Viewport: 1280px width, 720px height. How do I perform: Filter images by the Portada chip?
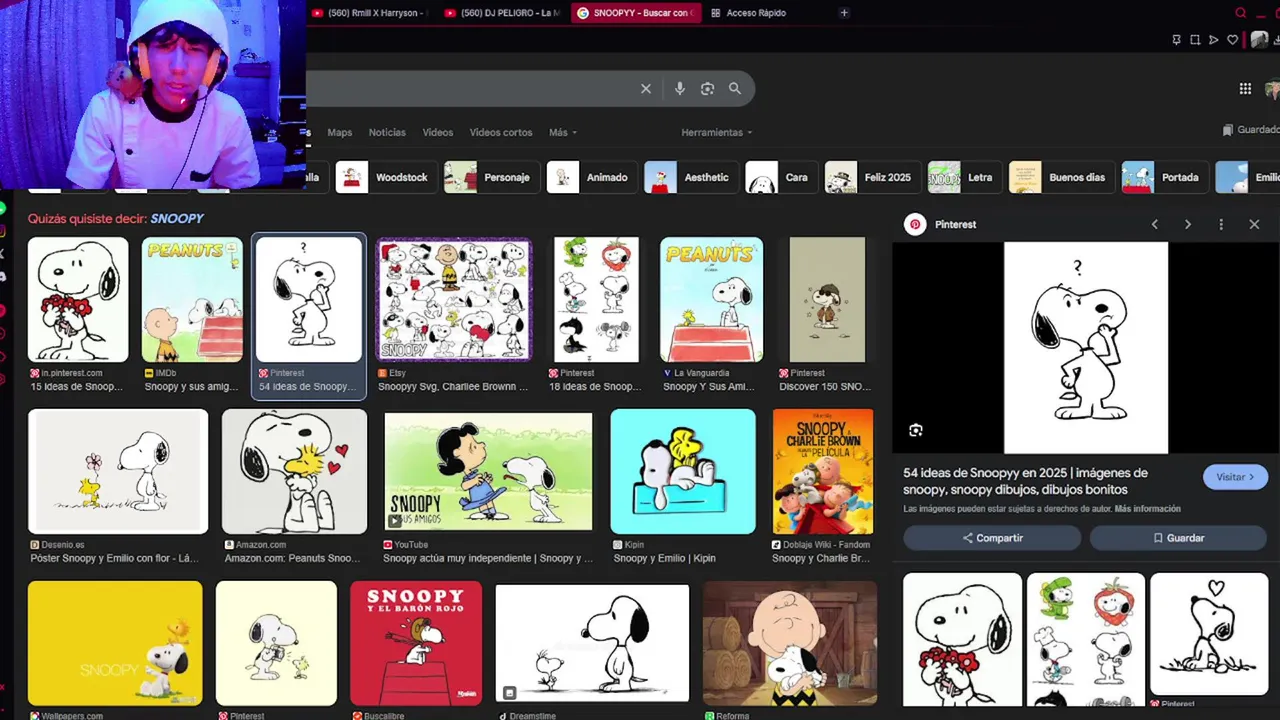(x=1164, y=177)
